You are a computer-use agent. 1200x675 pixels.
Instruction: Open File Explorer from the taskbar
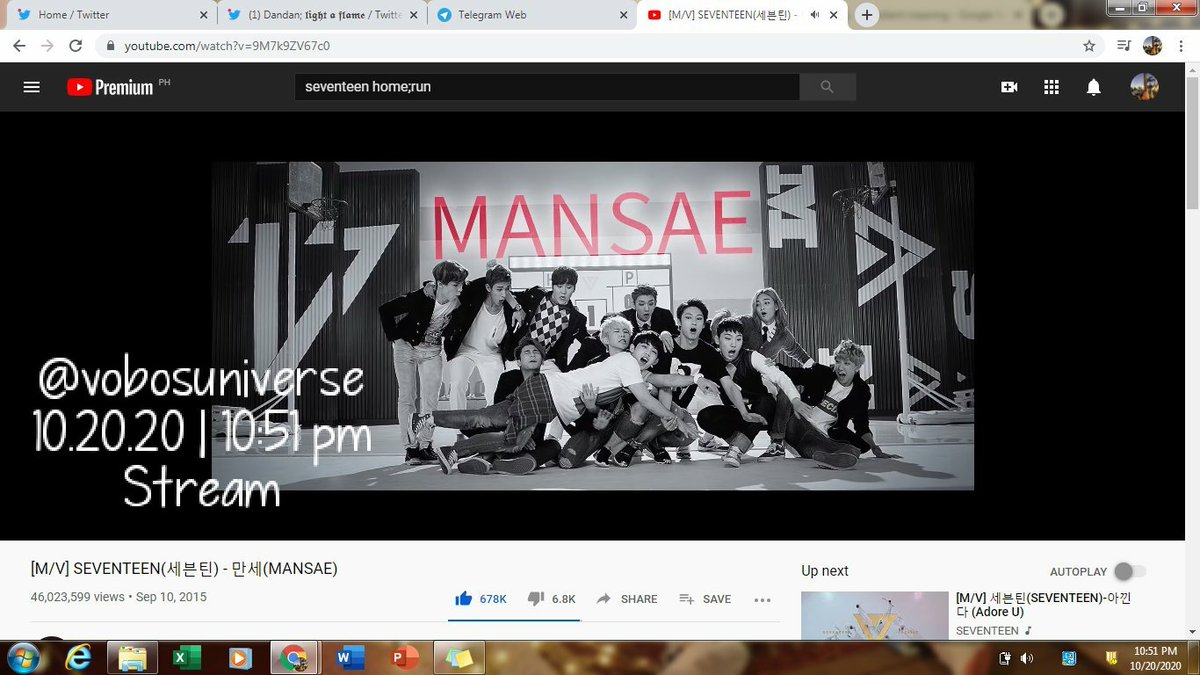[x=132, y=658]
